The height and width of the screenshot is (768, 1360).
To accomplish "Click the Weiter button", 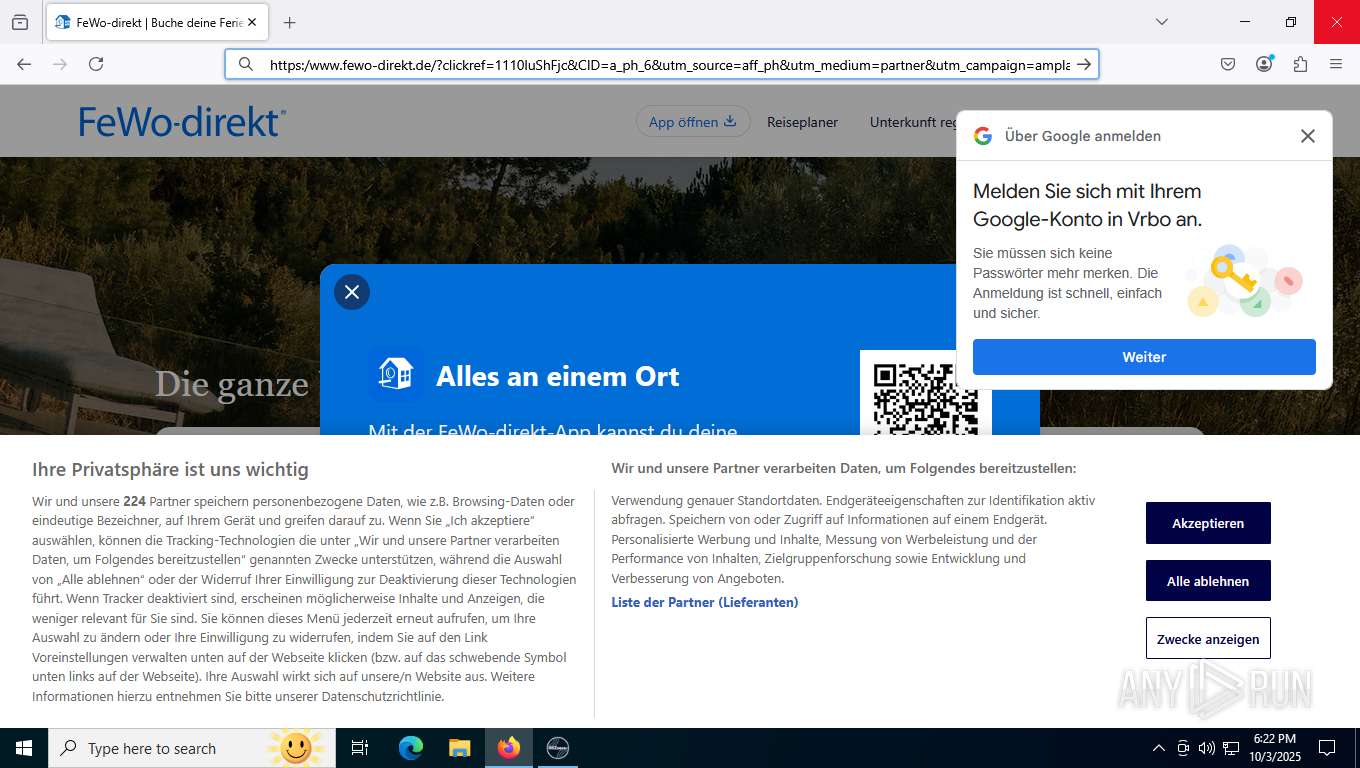I will pos(1144,357).
